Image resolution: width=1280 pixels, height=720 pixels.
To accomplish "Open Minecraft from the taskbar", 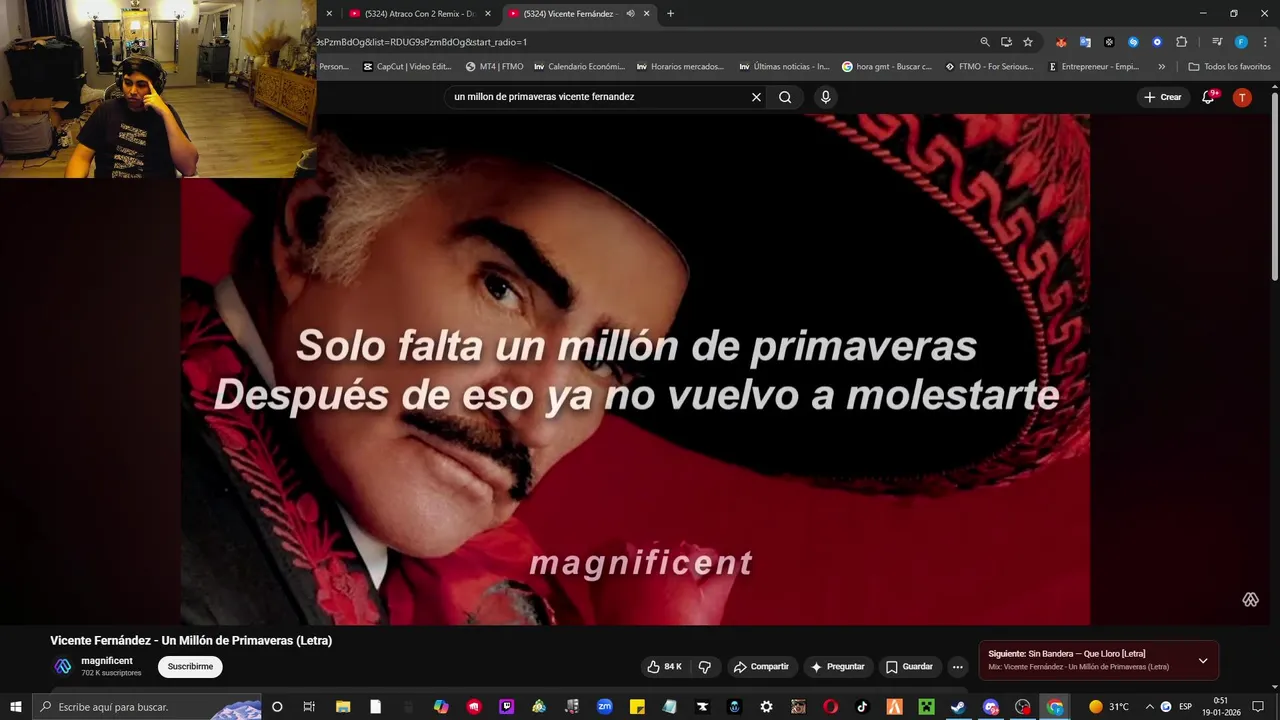I will [926, 707].
